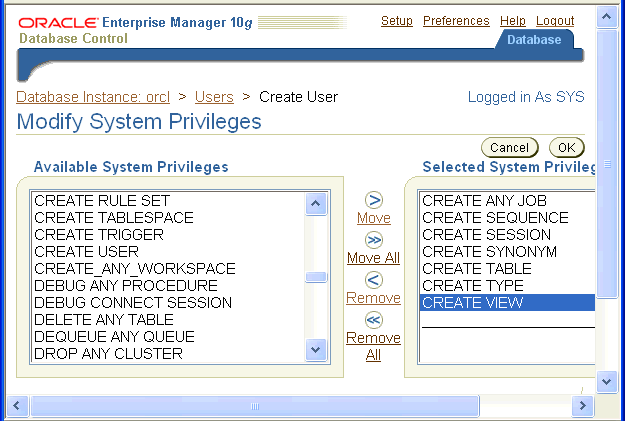Screen dimensions: 625x421
Task: Select DROP ANY CLUSTER privilege
Action: 108,354
